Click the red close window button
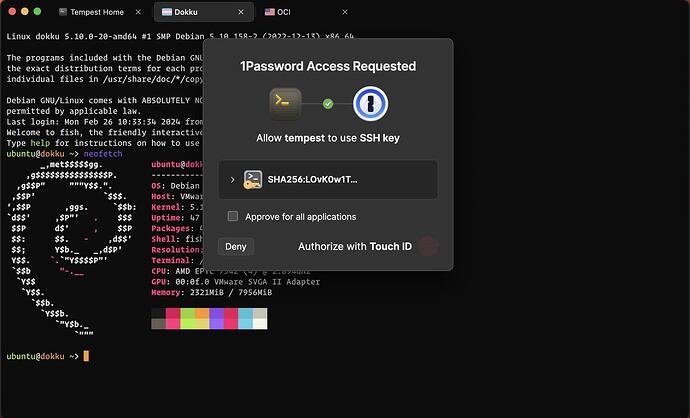Image resolution: width=690 pixels, height=418 pixels. 12,11
